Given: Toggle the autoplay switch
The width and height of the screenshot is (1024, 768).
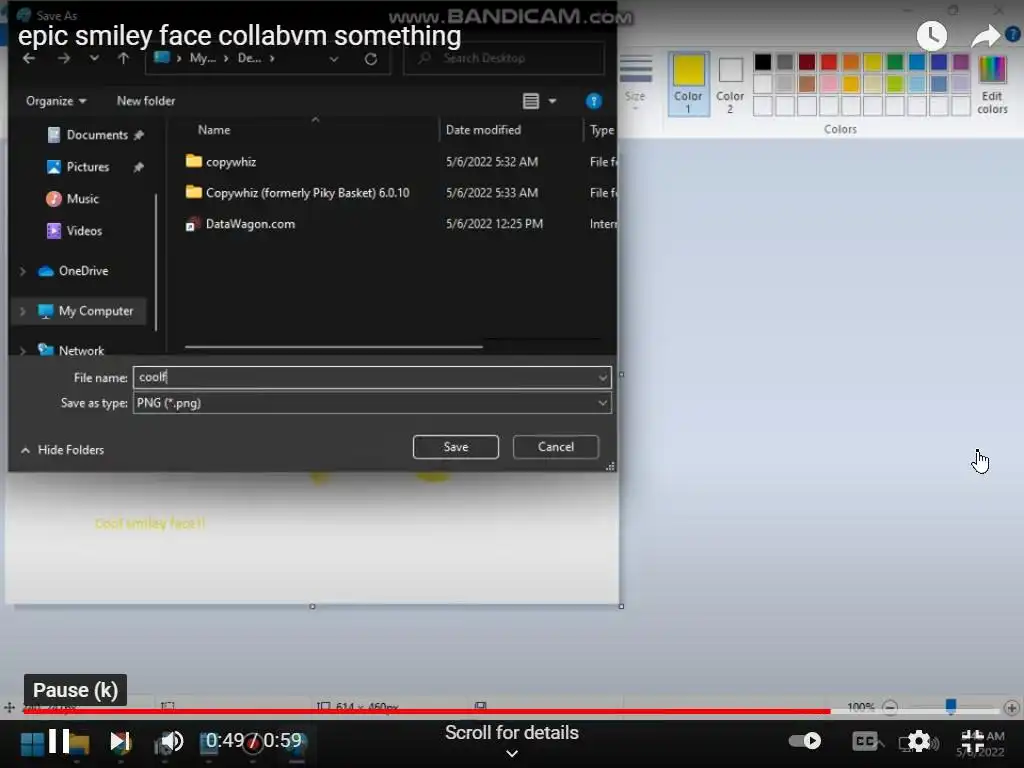Looking at the screenshot, I should (x=805, y=741).
